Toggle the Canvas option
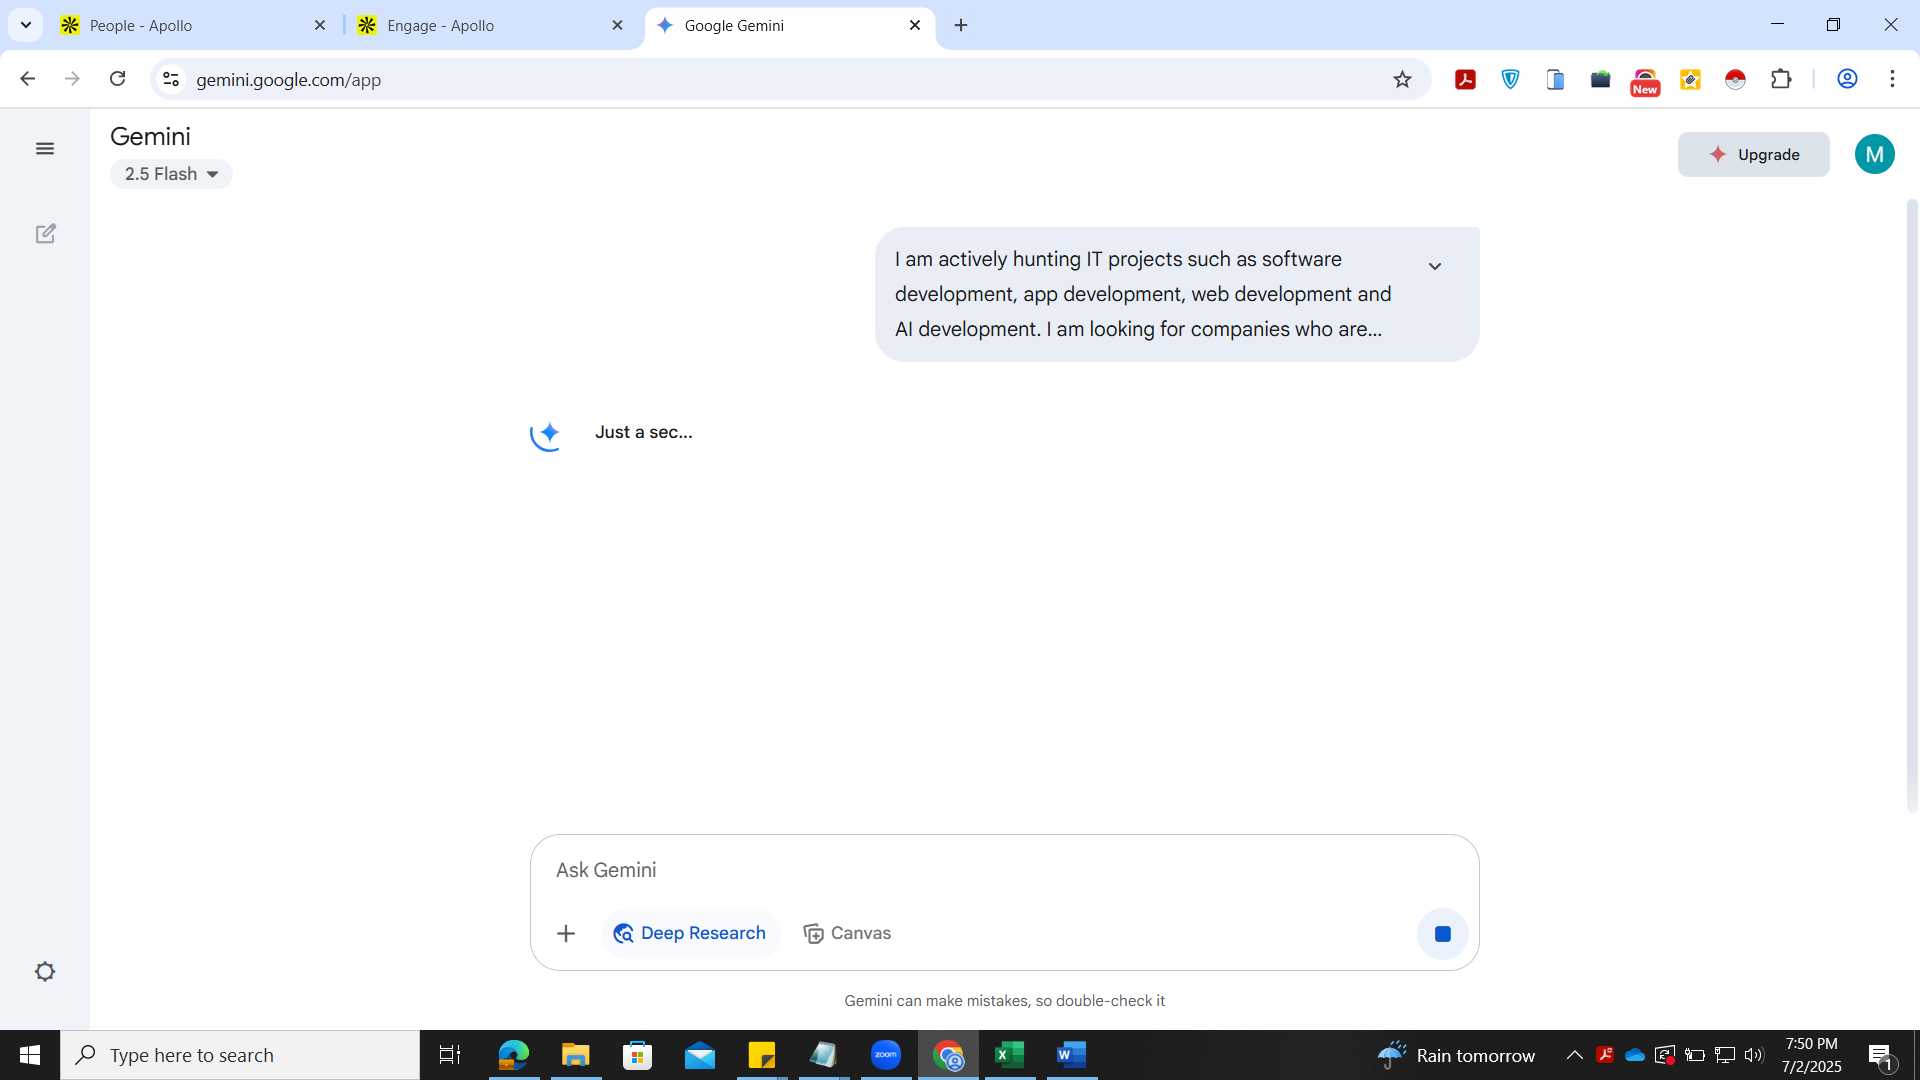 tap(847, 933)
